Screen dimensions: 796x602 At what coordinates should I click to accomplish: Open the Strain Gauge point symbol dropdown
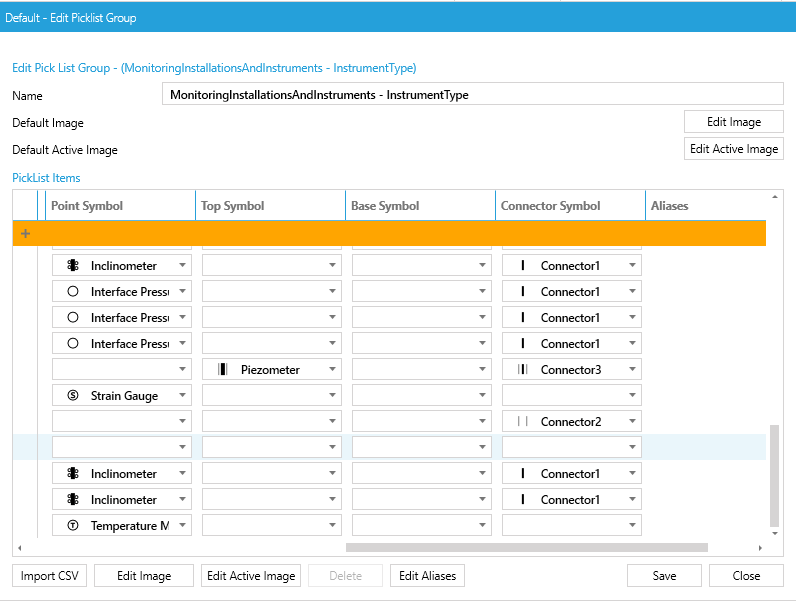click(x=182, y=395)
